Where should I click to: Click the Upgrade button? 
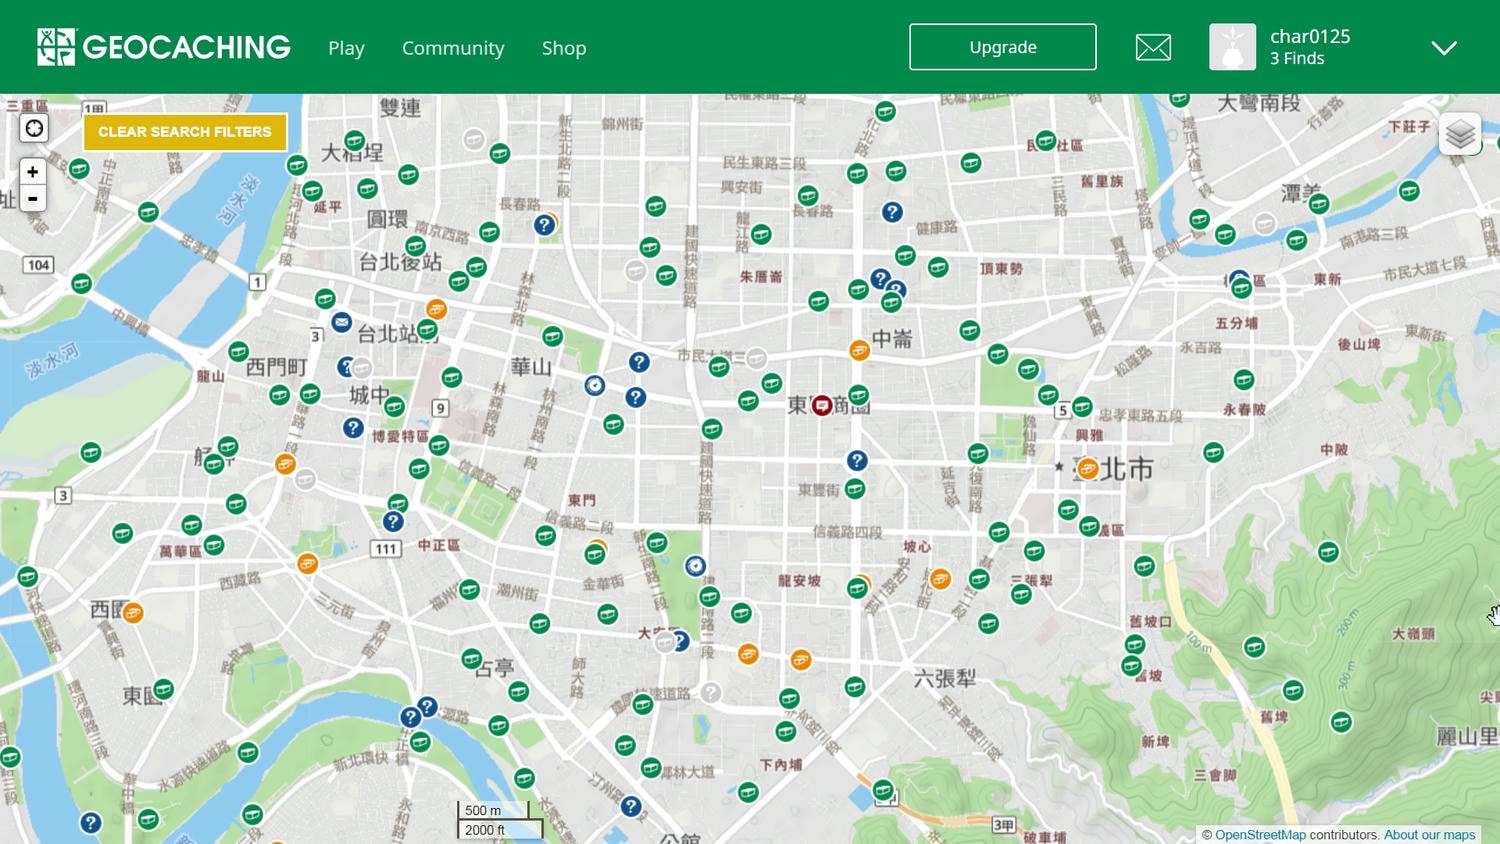coord(1002,47)
